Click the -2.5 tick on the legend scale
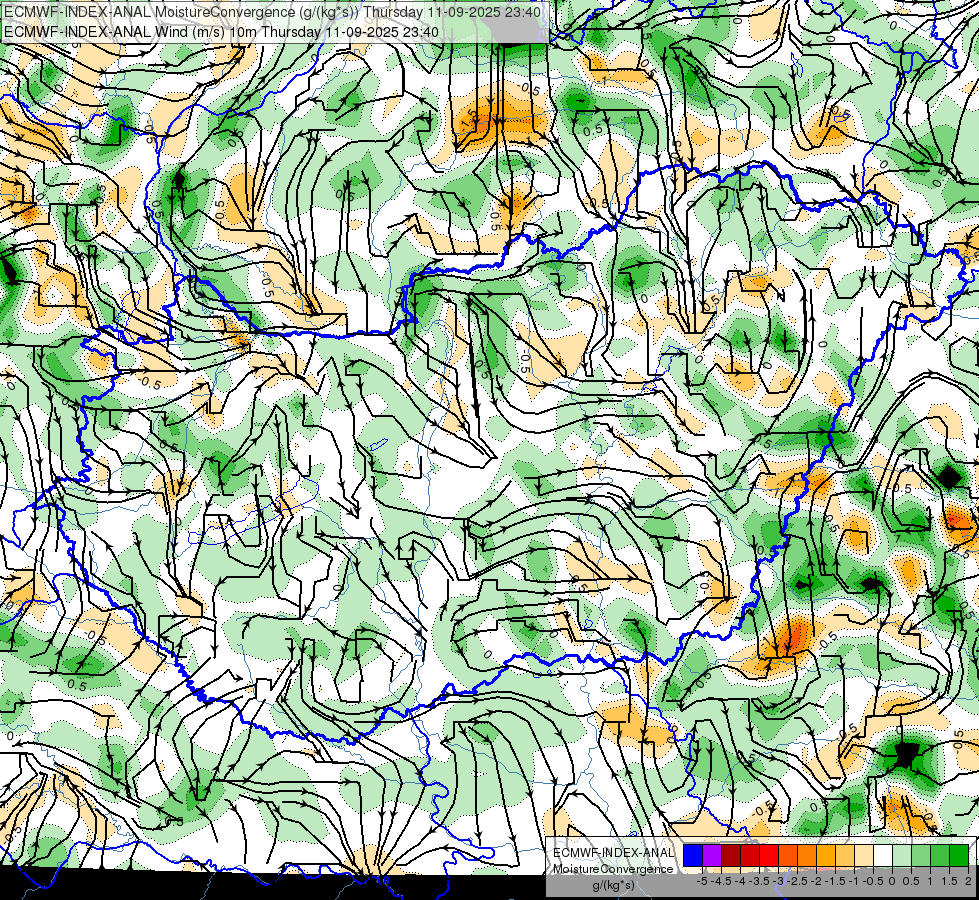Viewport: 979px width, 900px height. coord(797,881)
